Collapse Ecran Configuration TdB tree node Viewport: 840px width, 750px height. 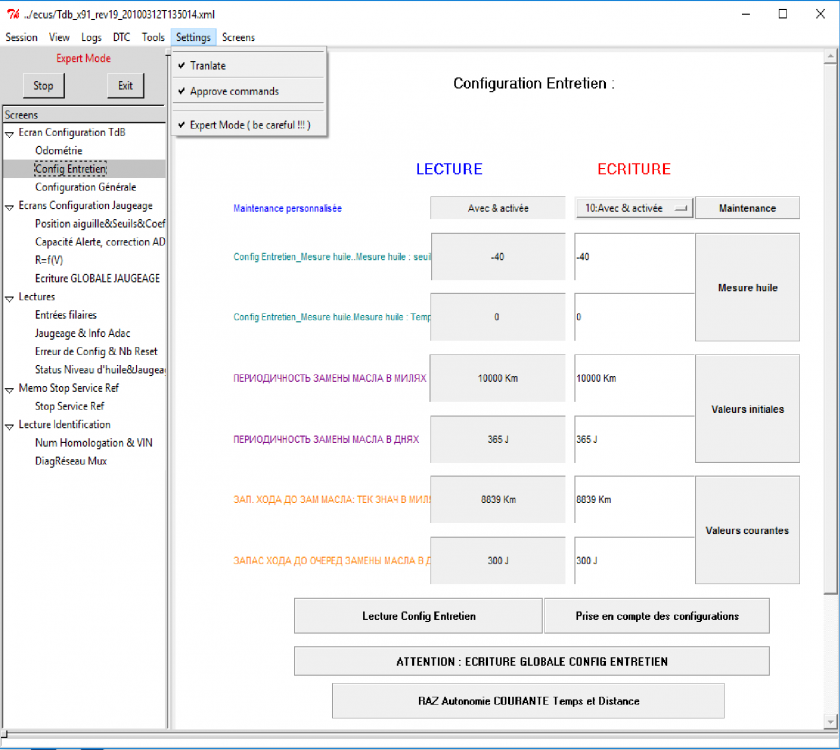coord(10,133)
